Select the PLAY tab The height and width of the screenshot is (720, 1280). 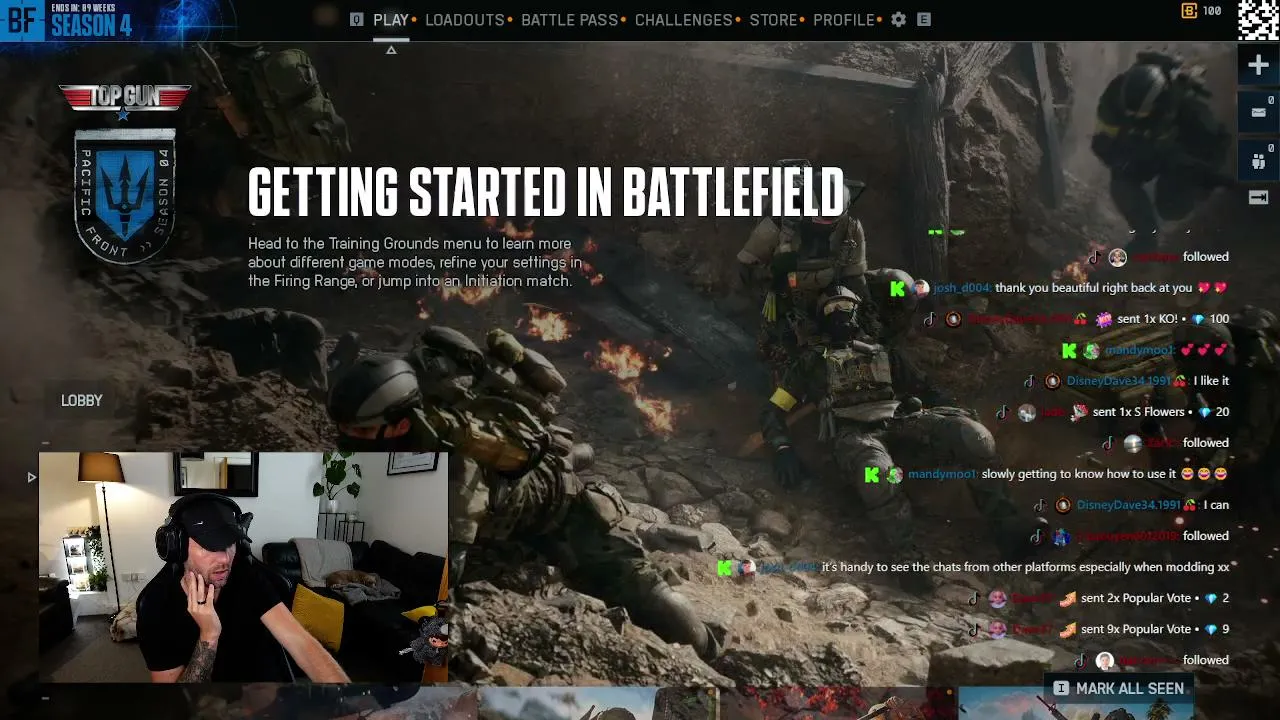(x=391, y=20)
